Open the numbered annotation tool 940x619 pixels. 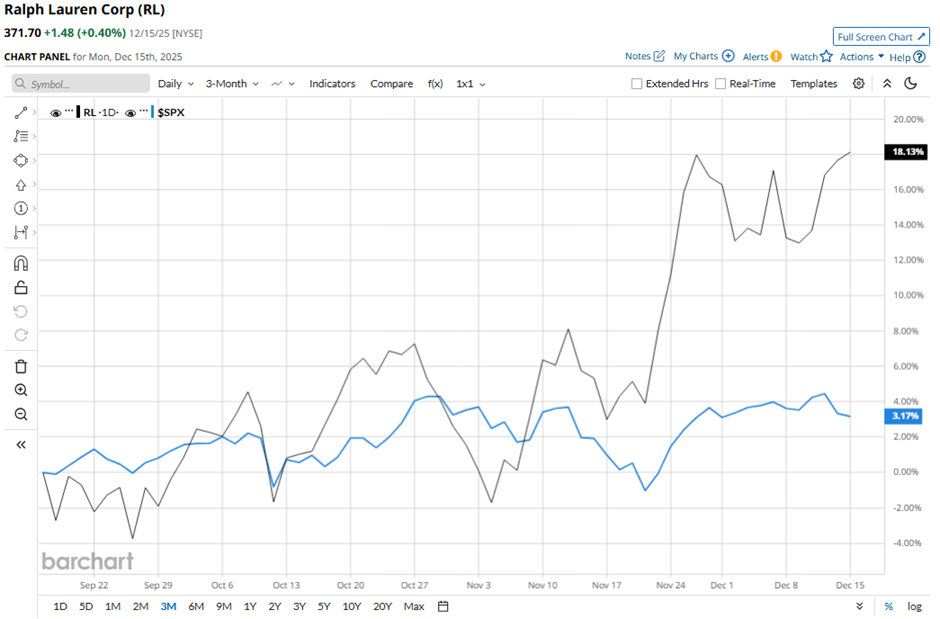tap(20, 209)
